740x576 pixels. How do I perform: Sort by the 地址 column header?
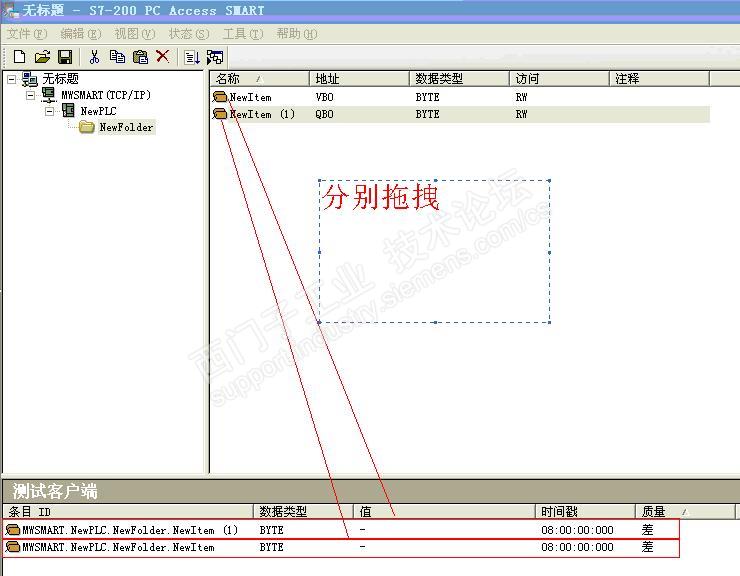pyautogui.click(x=359, y=78)
